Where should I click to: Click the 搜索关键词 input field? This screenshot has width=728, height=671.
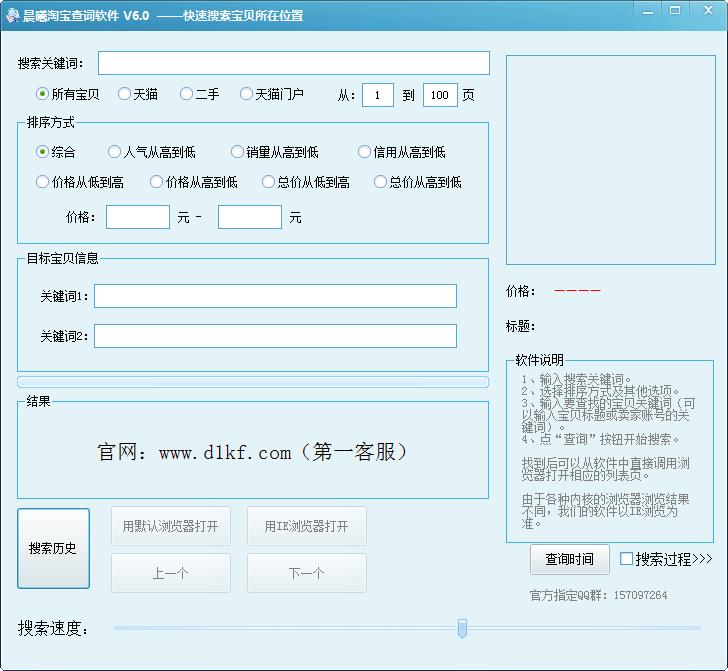293,63
